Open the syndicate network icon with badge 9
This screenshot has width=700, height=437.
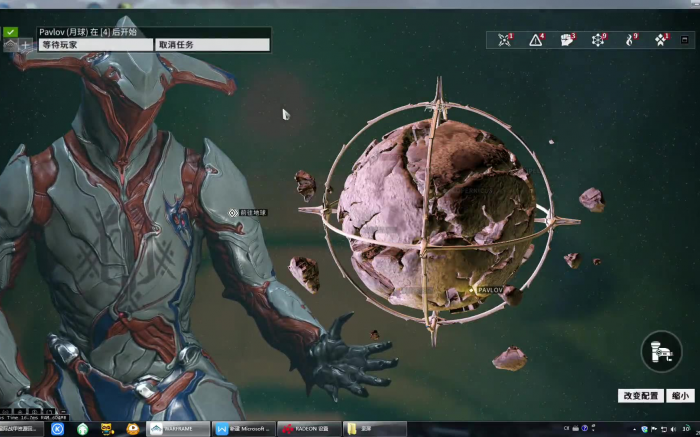(598, 40)
